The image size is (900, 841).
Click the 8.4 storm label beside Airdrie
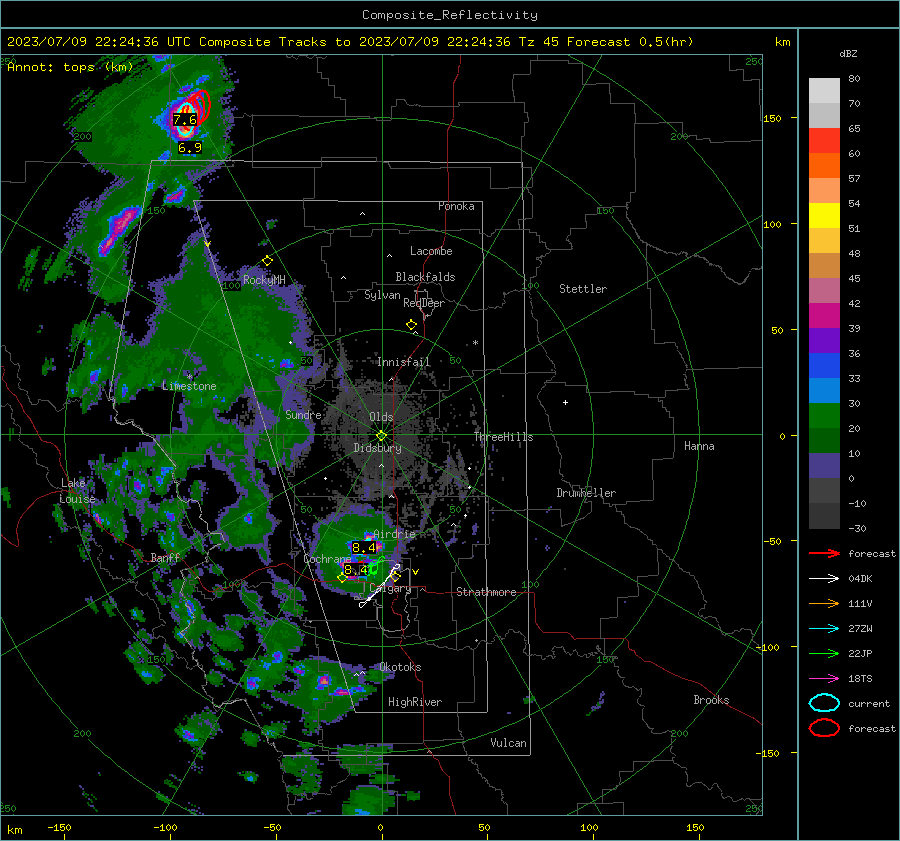364,548
